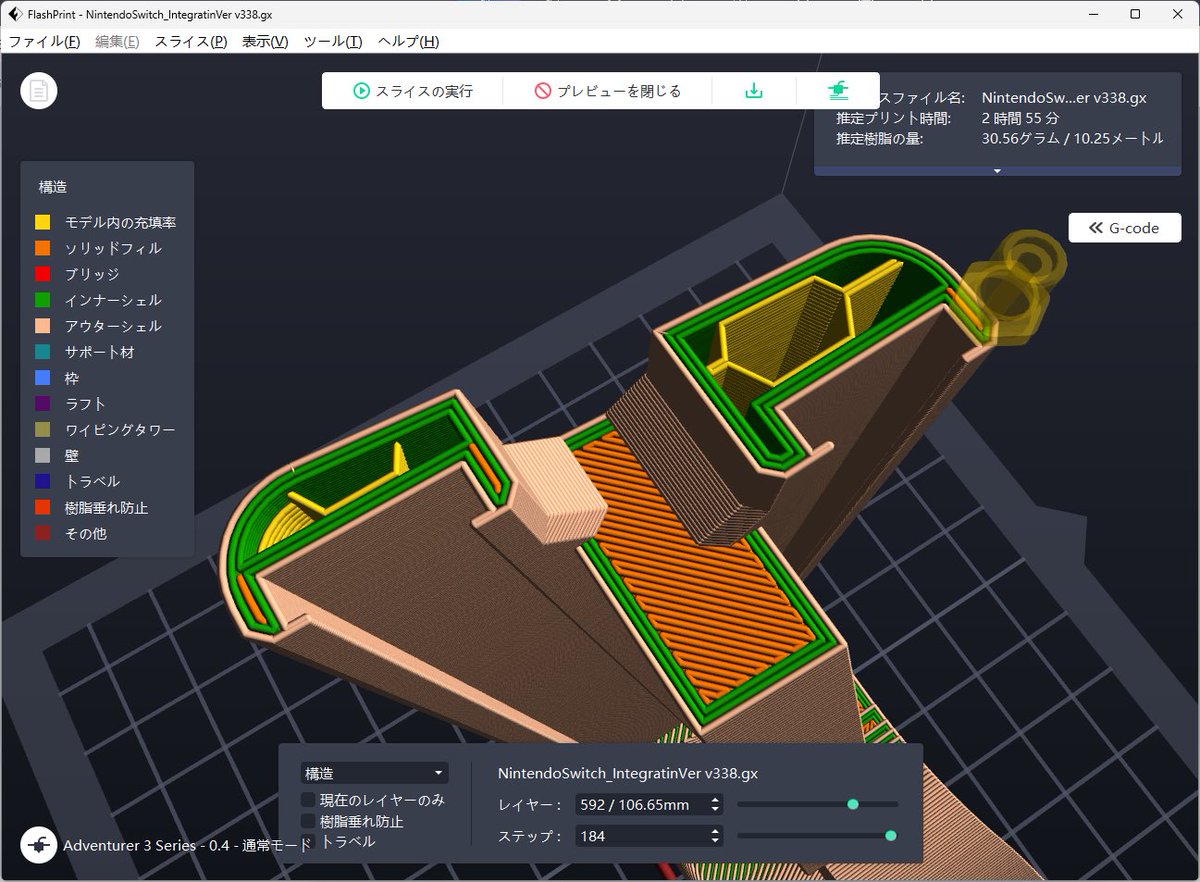The width and height of the screenshot is (1200, 882).
Task: Click the download/save slice icon
Action: [754, 91]
